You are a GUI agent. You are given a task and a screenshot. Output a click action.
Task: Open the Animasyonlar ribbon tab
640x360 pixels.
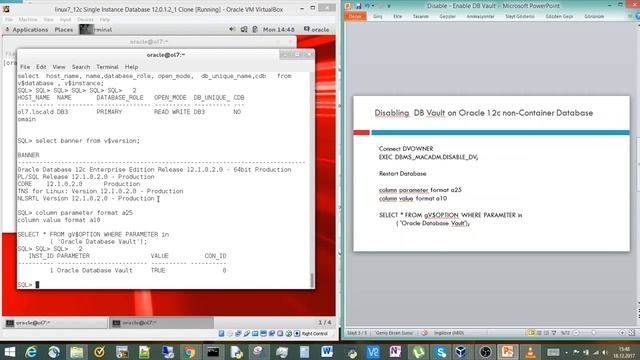(x=480, y=16)
